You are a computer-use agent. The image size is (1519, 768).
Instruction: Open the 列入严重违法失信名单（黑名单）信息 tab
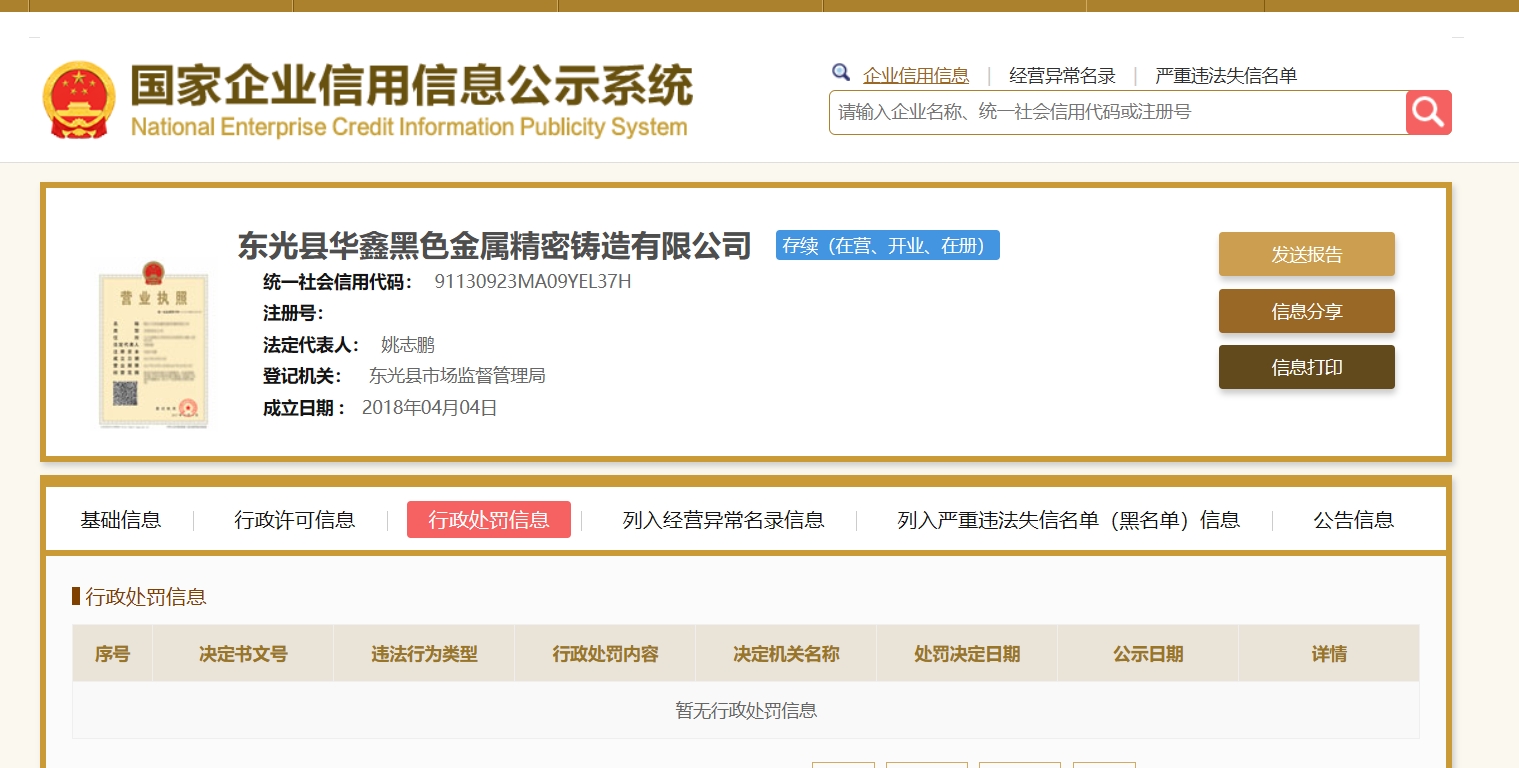pyautogui.click(x=1068, y=520)
